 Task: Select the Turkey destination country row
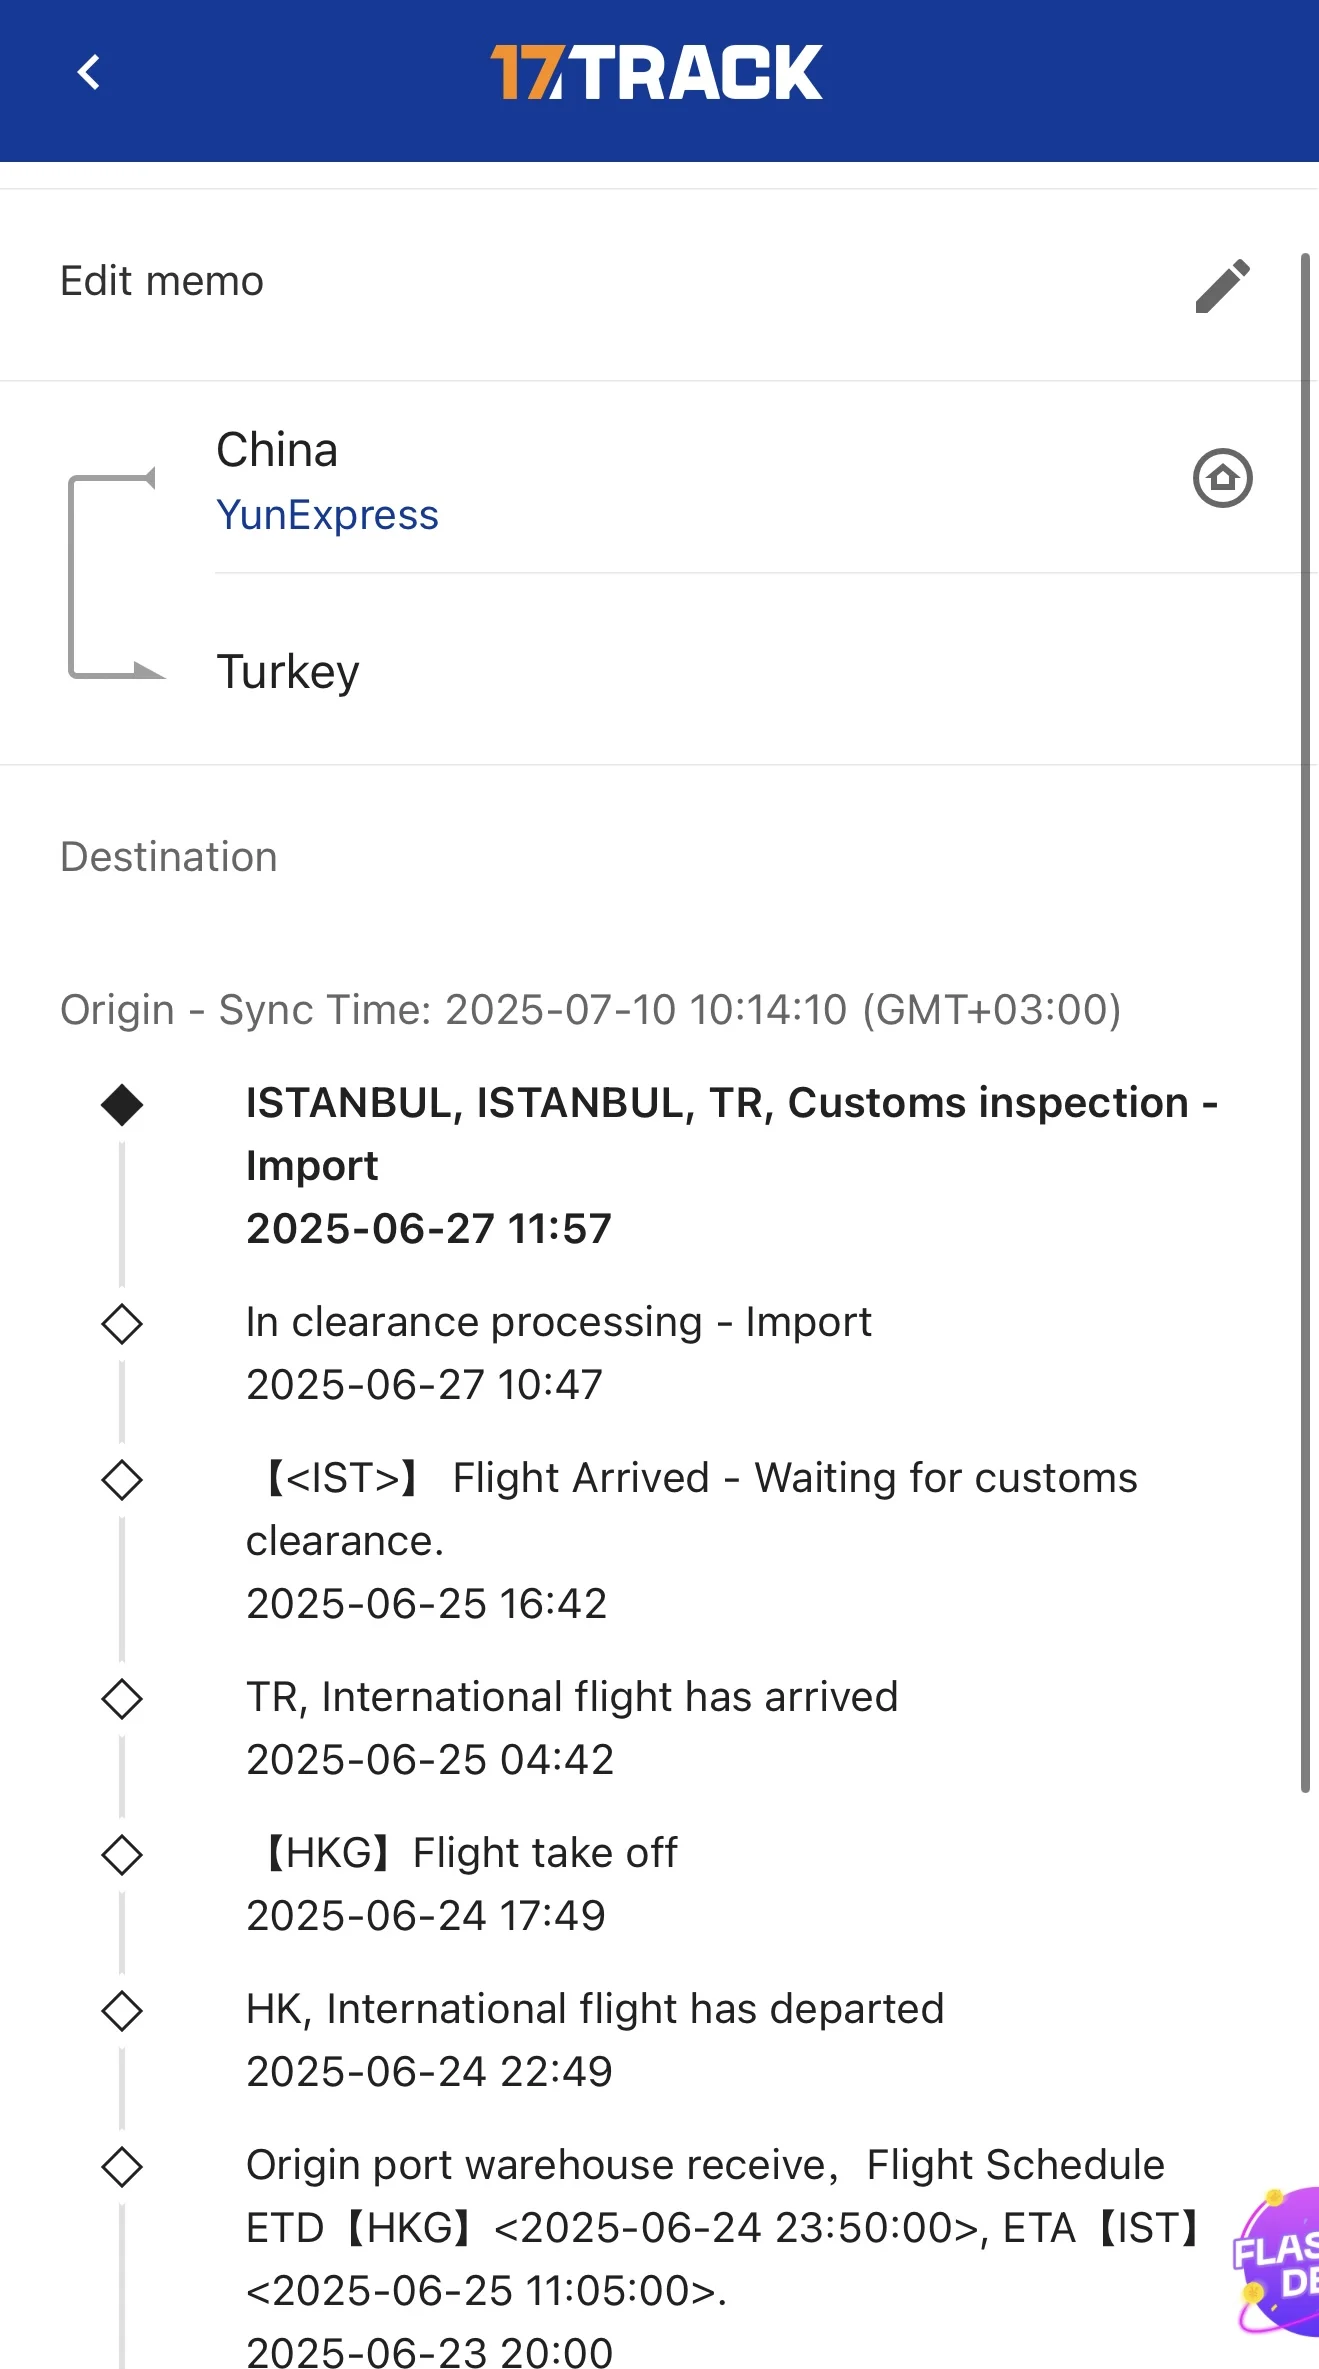(288, 672)
